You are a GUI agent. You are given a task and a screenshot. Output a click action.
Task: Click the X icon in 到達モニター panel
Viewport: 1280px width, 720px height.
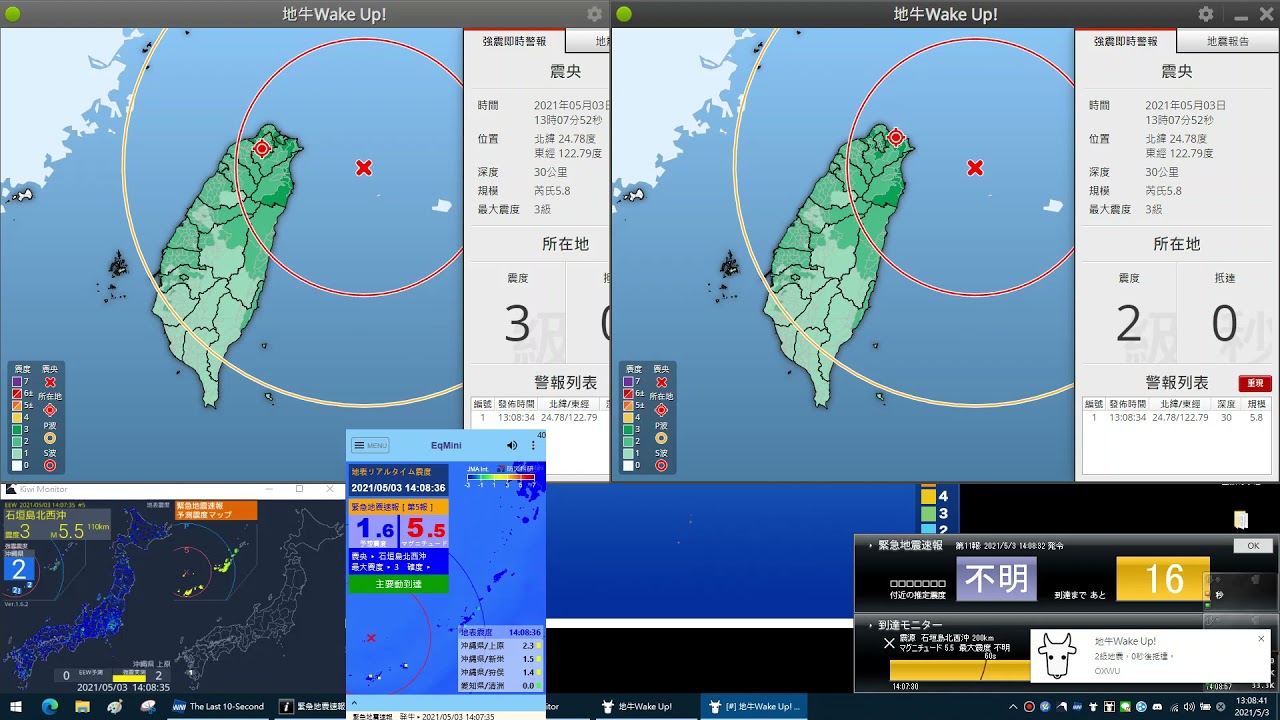click(889, 643)
